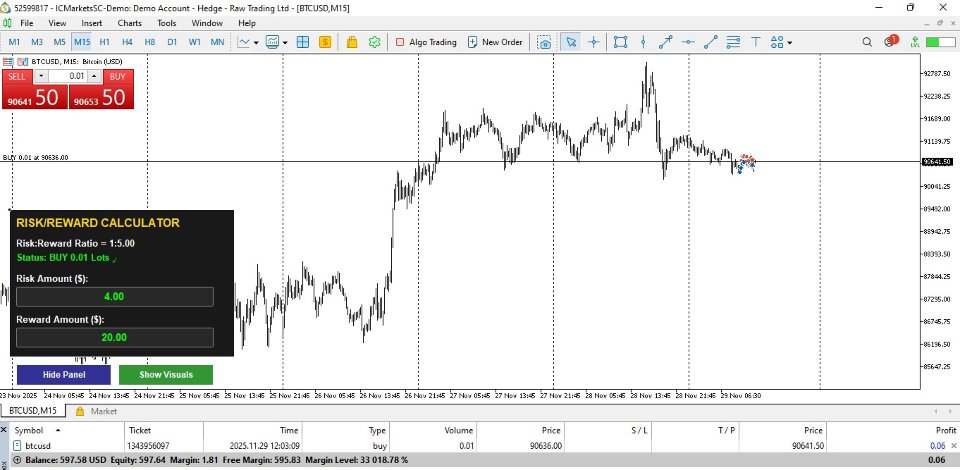Decrease lot volume with down arrow
The width and height of the screenshot is (960, 470).
pyautogui.click(x=40, y=76)
